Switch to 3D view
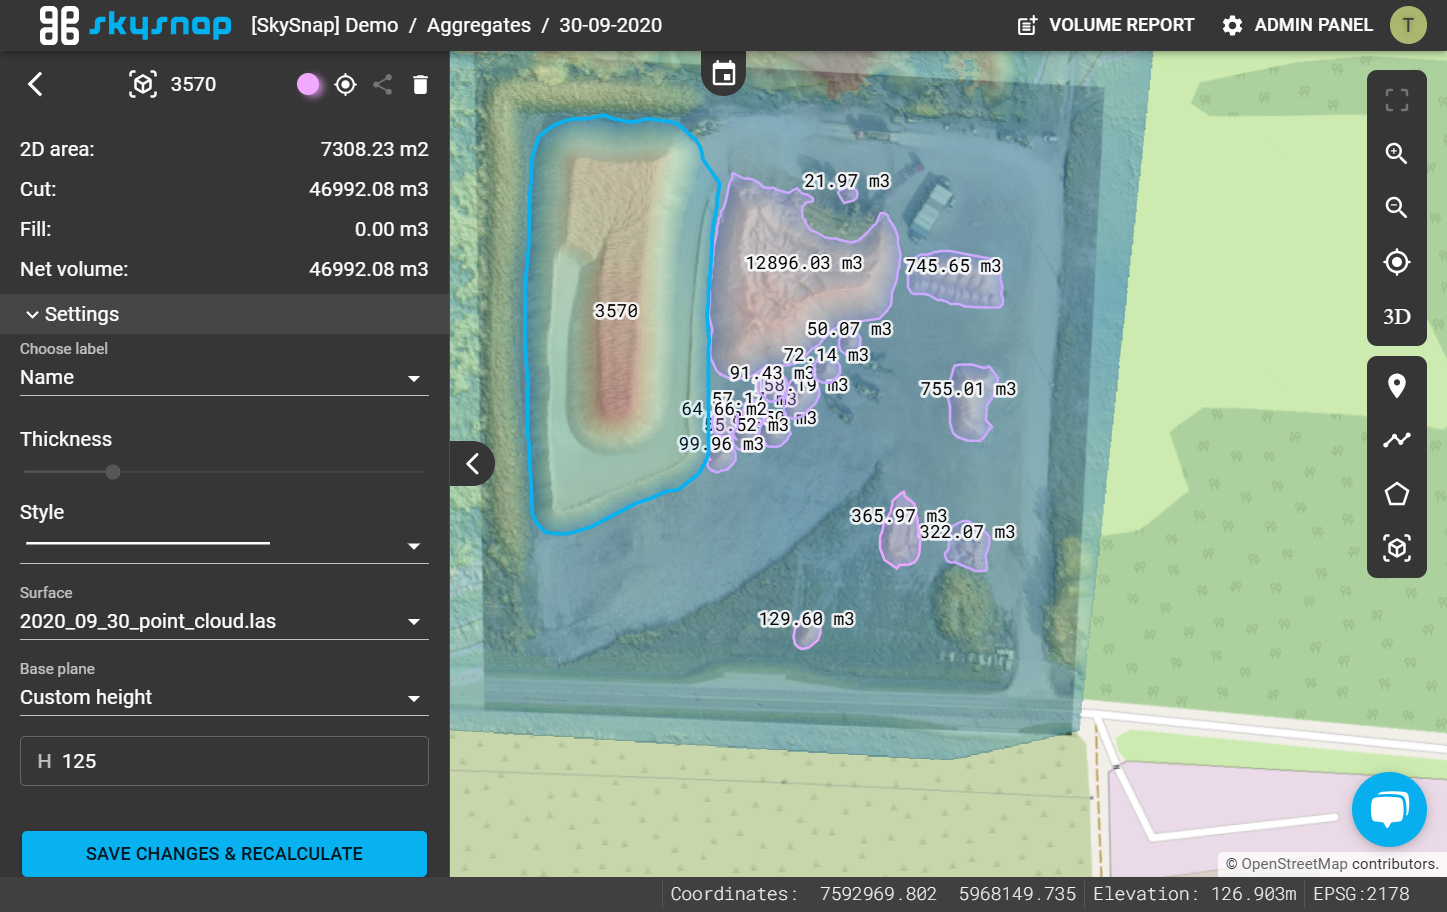The image size is (1447, 912). tap(1397, 317)
